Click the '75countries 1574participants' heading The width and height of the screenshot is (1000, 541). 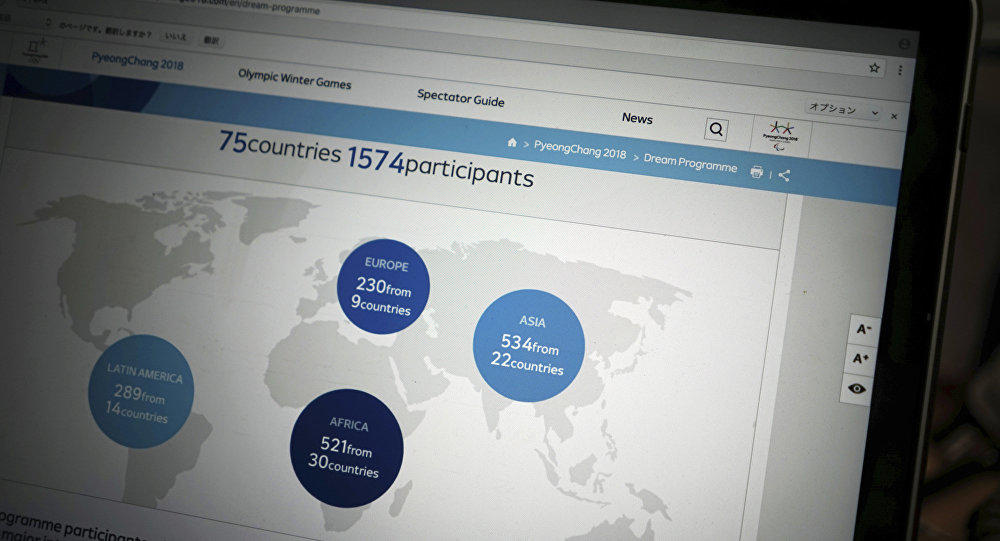(376, 159)
